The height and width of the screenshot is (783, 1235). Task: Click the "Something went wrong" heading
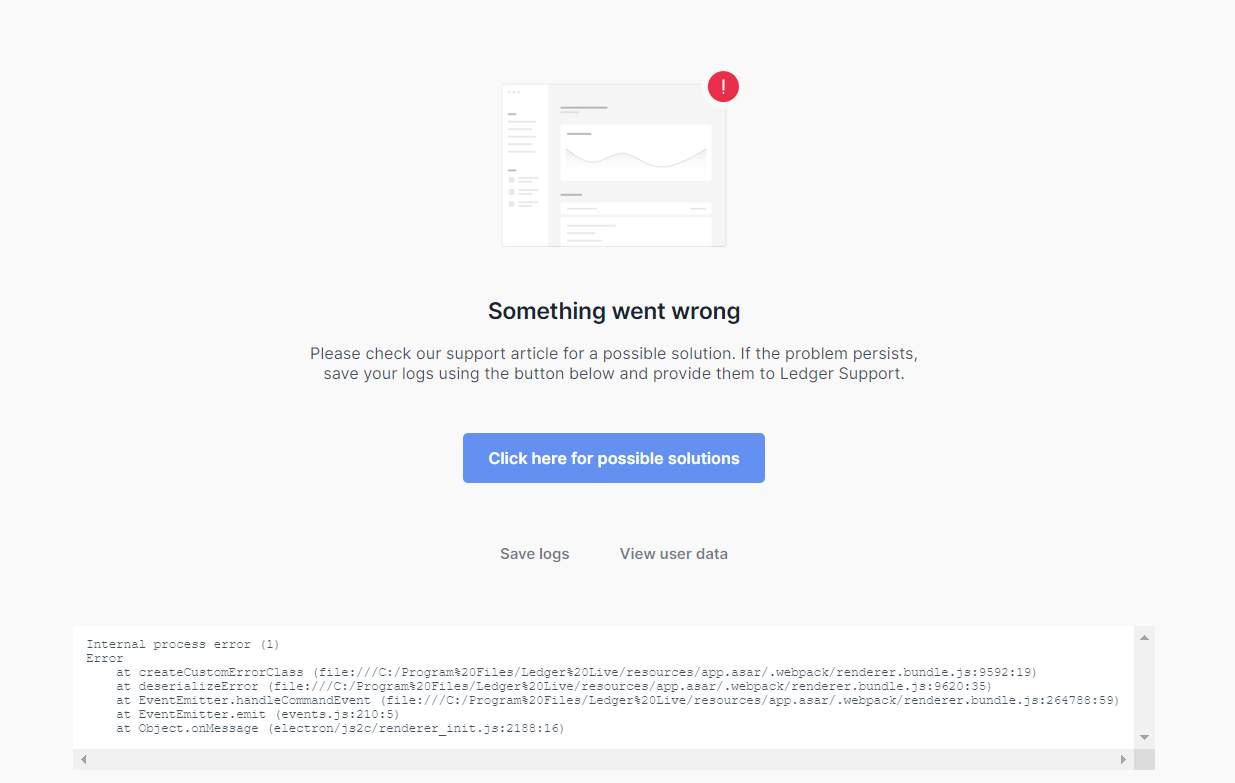click(614, 311)
